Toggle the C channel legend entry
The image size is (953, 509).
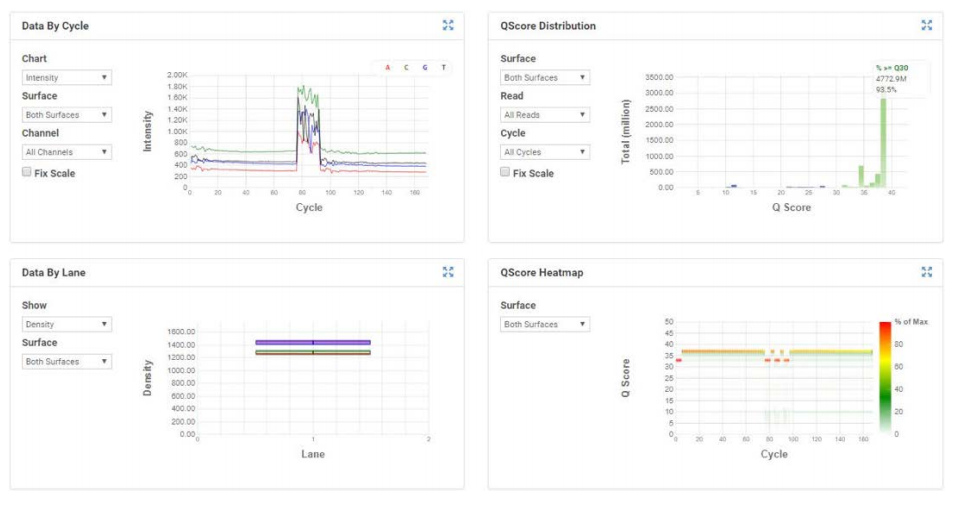406,68
